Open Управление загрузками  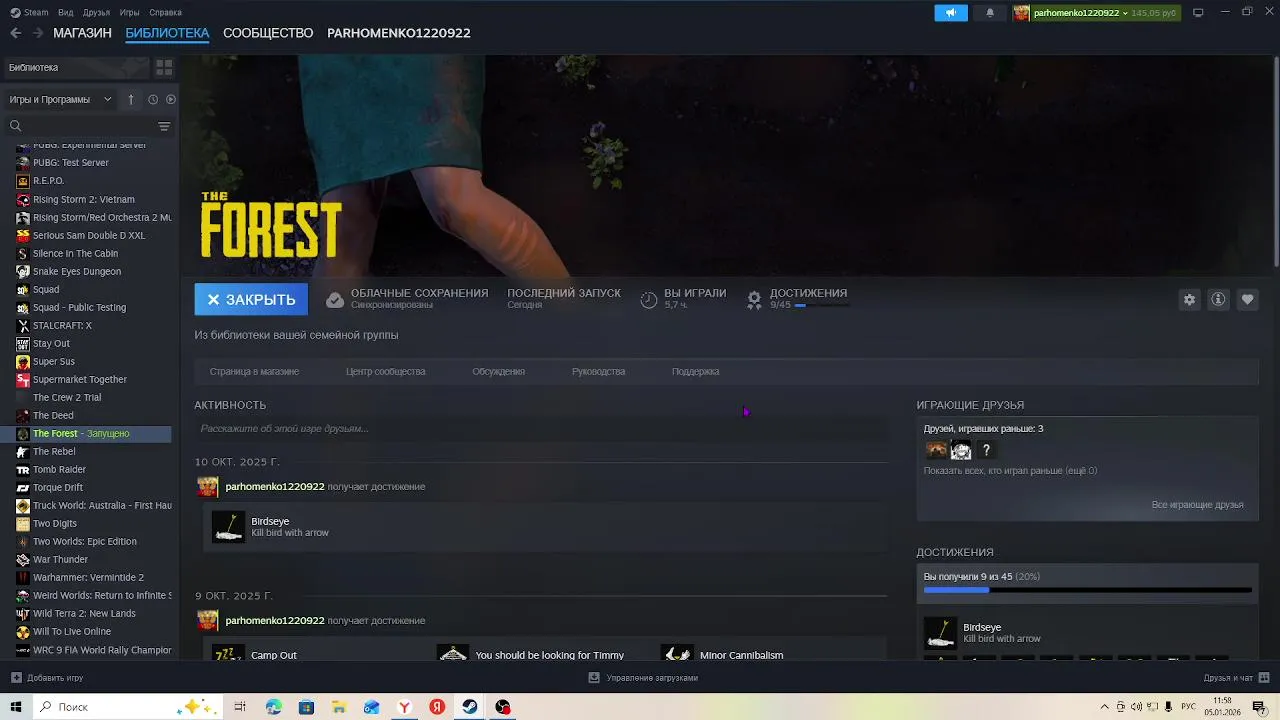(643, 677)
